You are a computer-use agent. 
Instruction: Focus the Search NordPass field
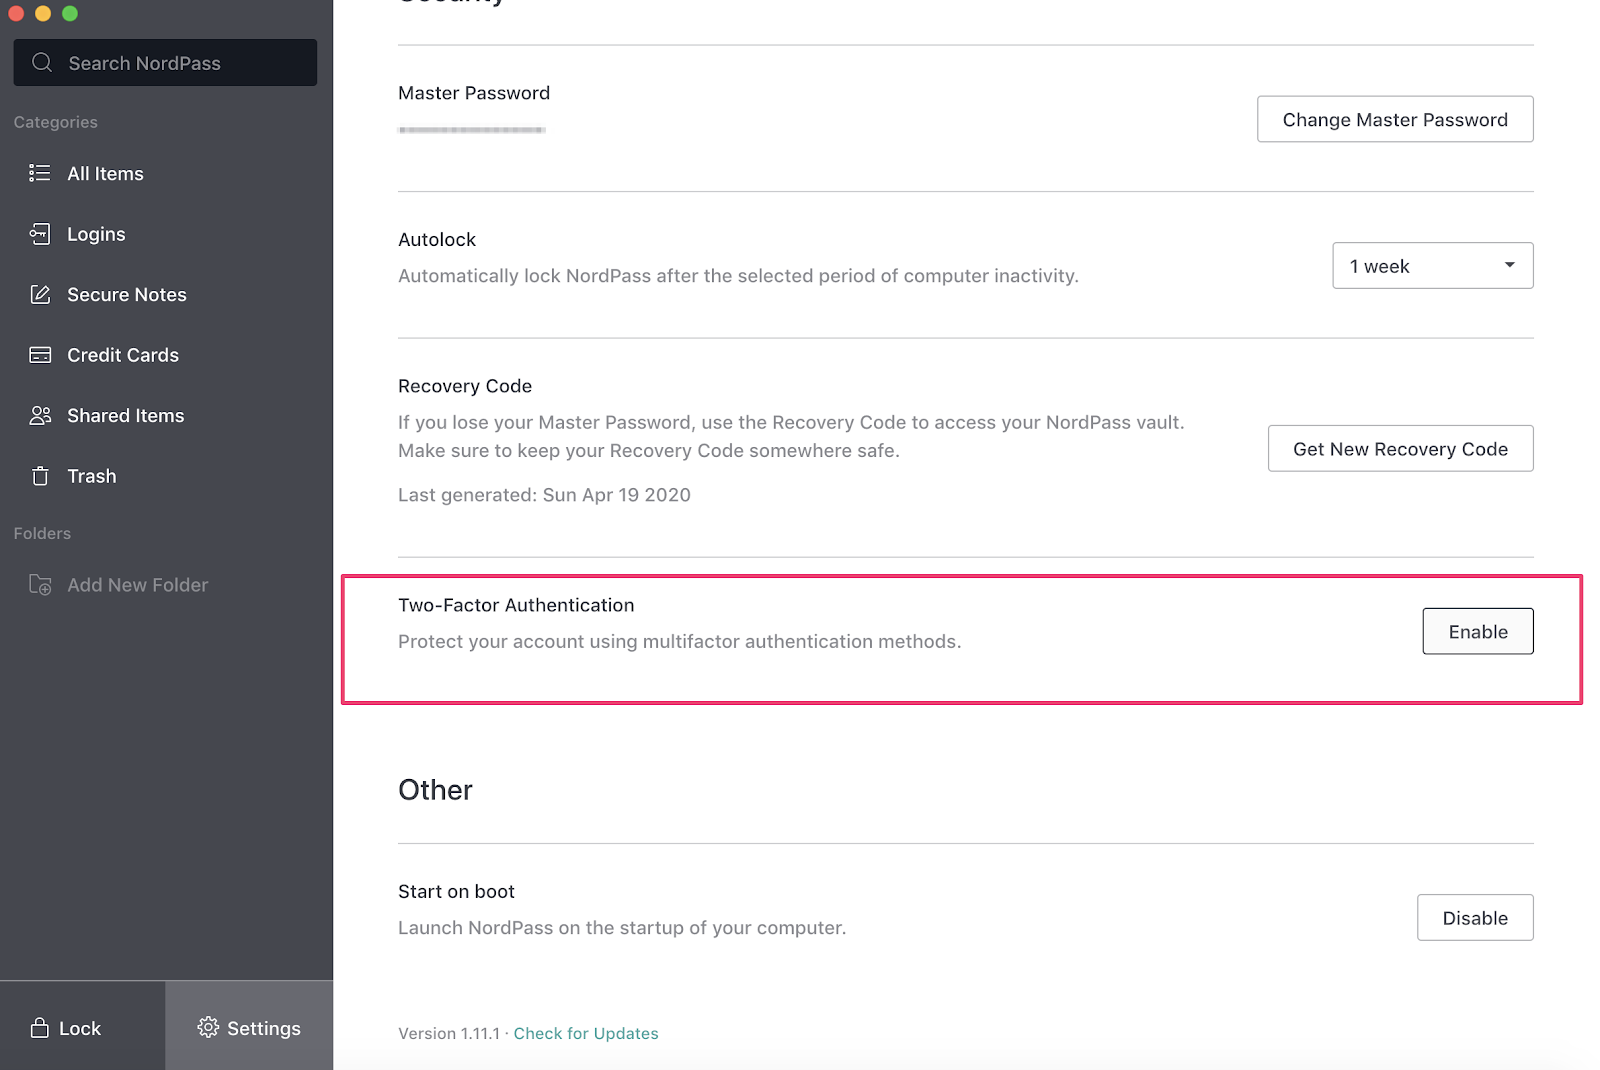tap(165, 63)
